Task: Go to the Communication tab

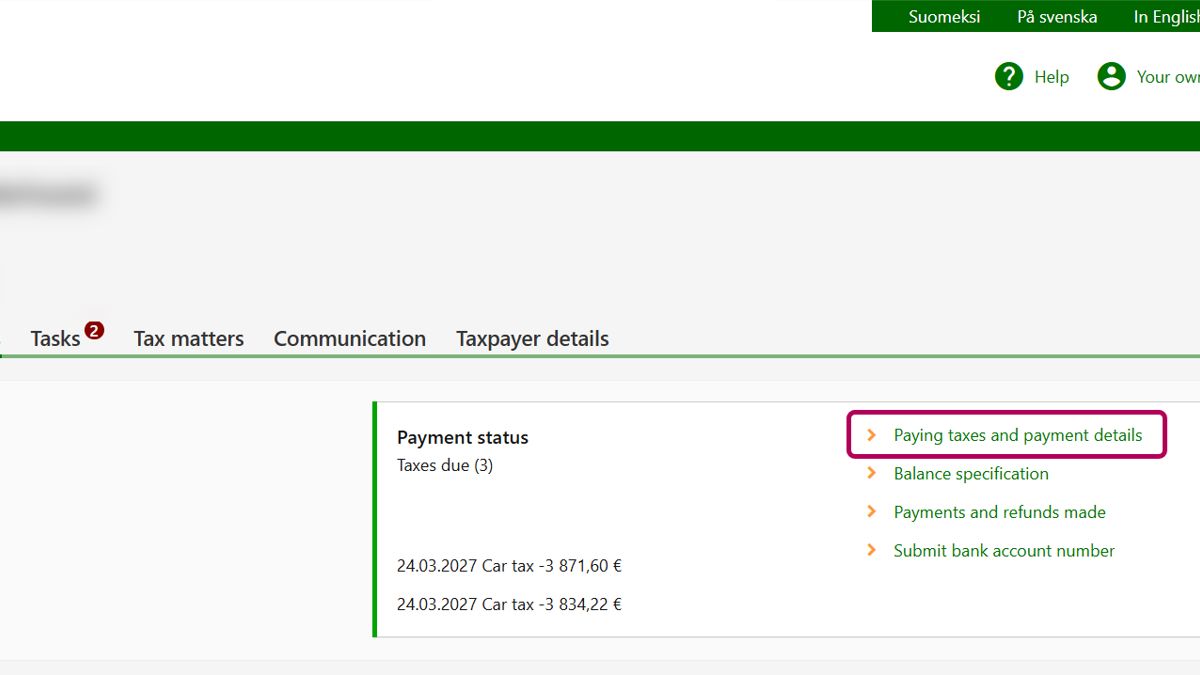Action: [x=349, y=339]
